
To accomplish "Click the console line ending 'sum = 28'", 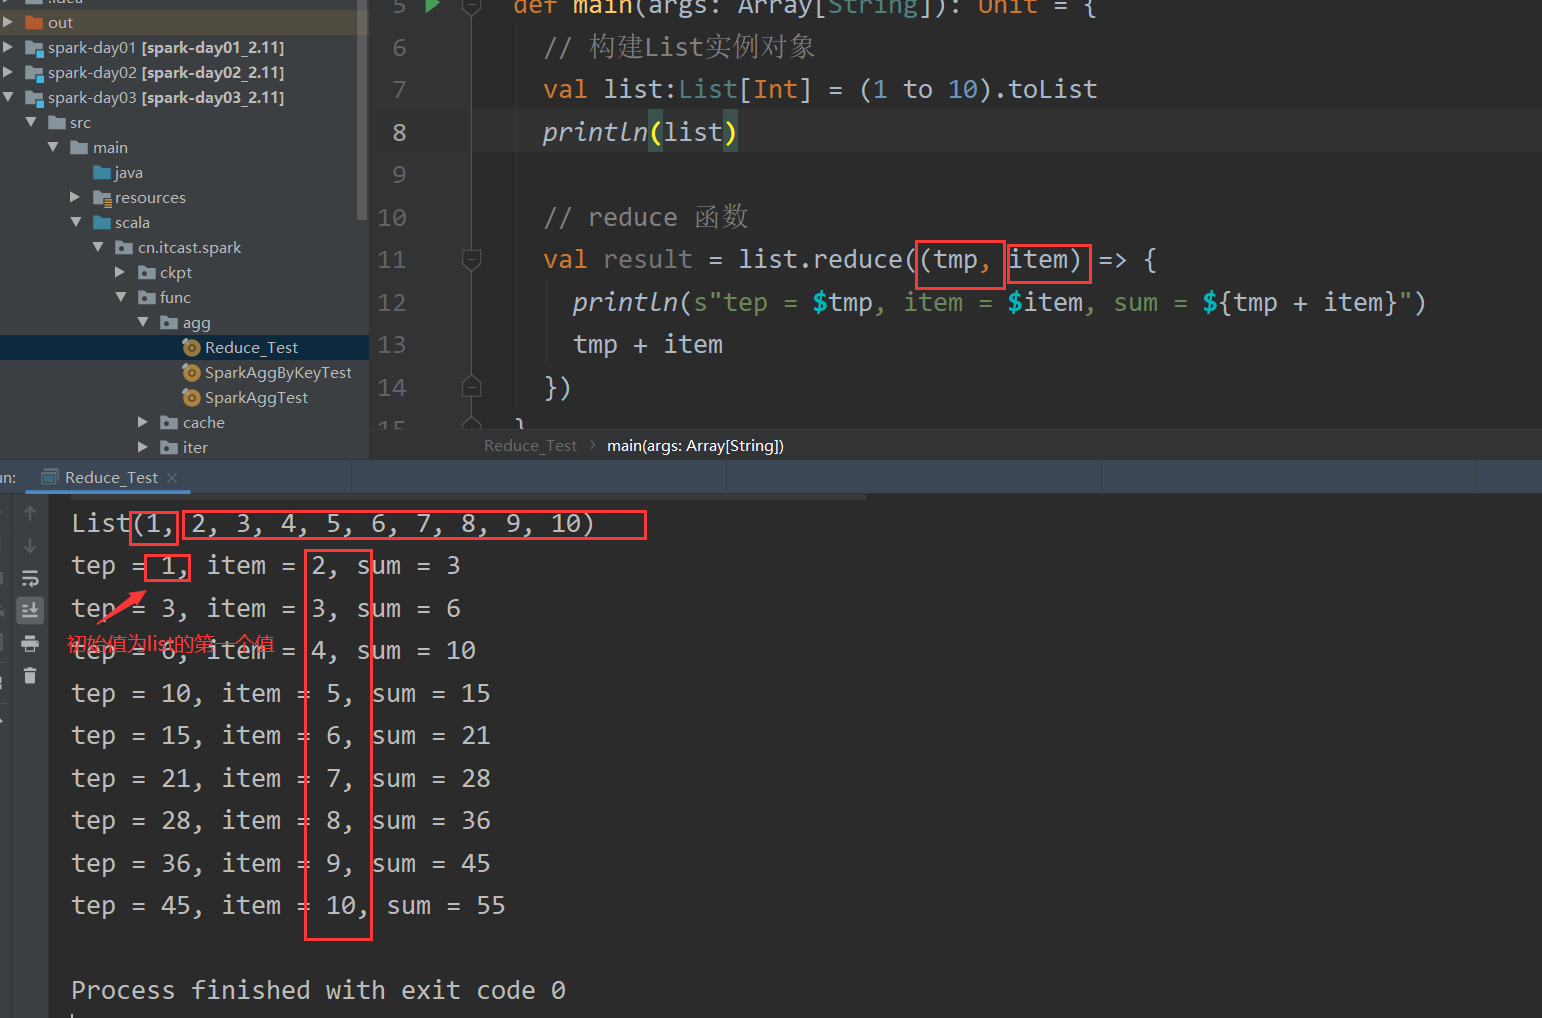I will click(281, 779).
